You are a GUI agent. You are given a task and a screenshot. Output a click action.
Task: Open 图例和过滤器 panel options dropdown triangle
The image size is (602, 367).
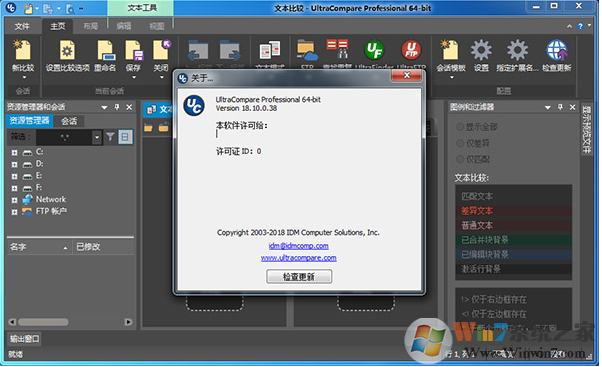pos(547,107)
